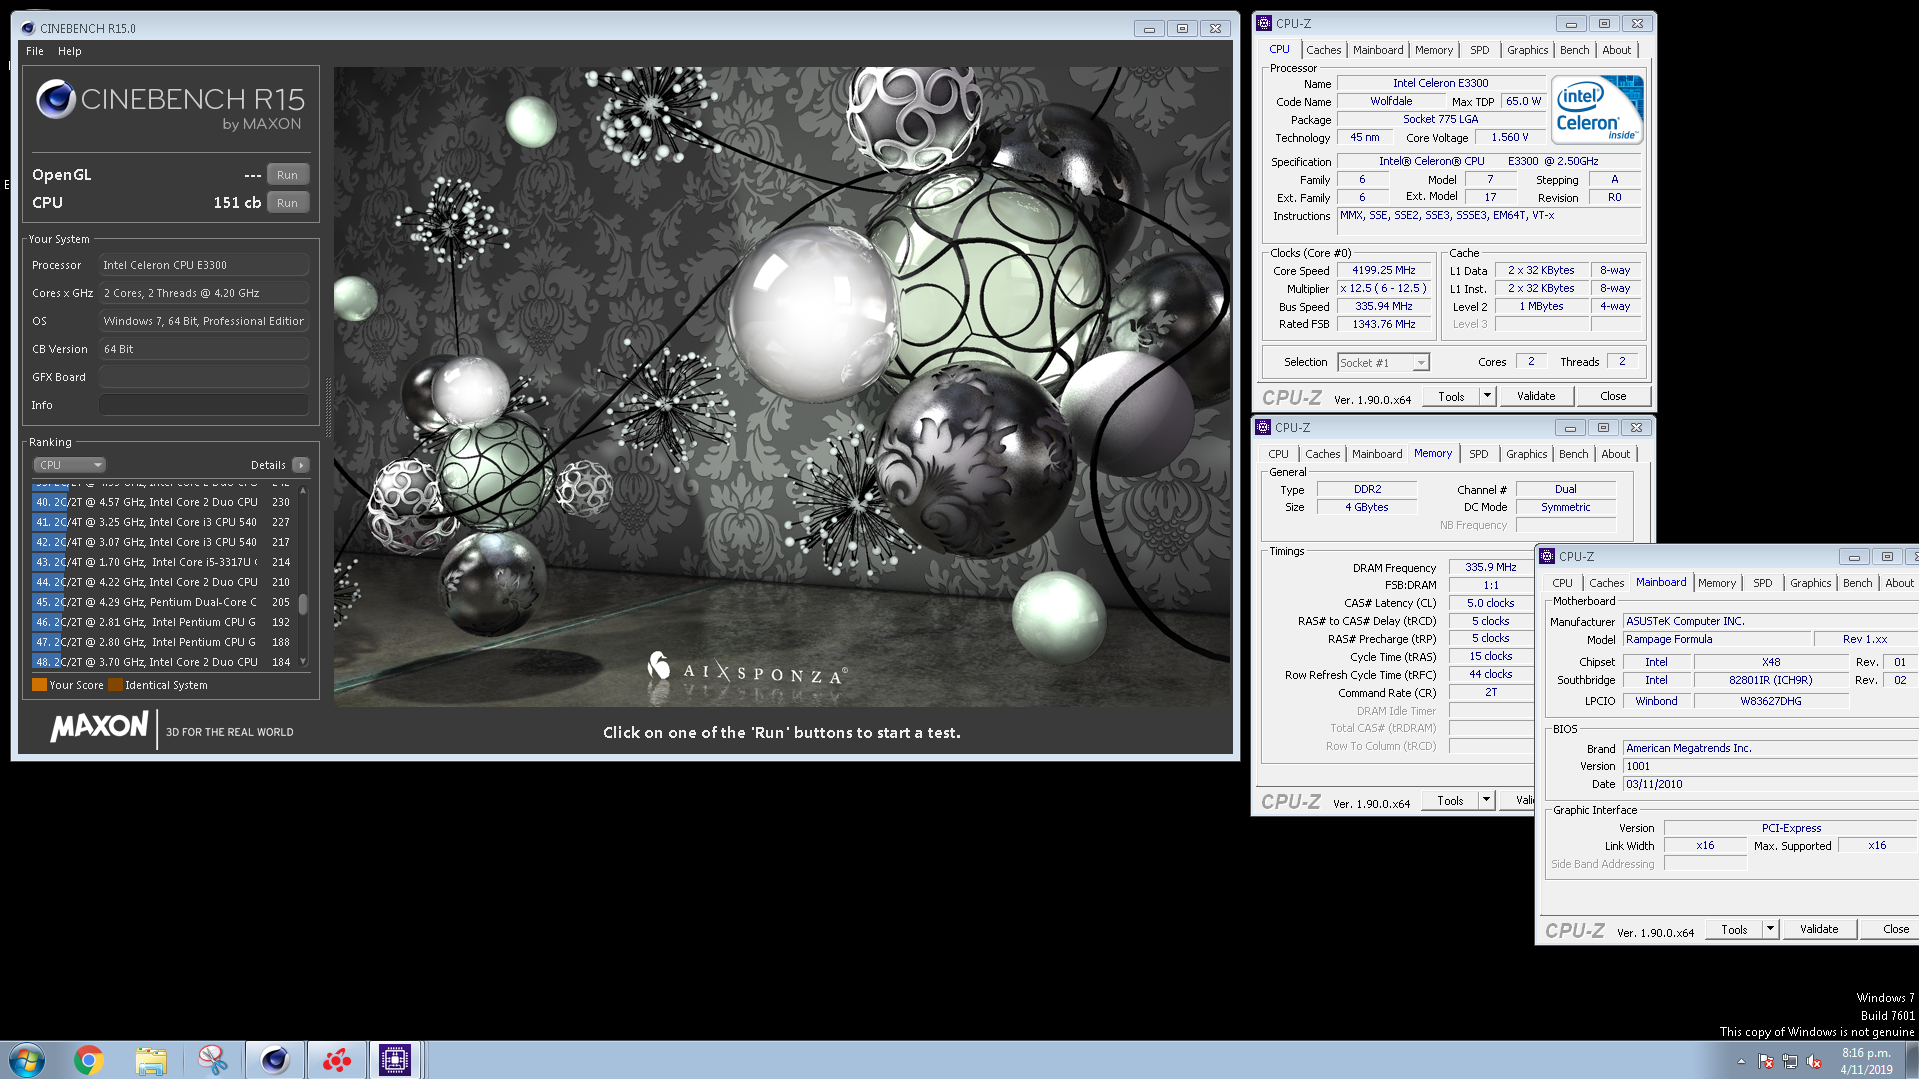Screen dimensions: 1919x1079
Task: Click Validate in CPU-Z Mainboard window
Action: [1819, 929]
